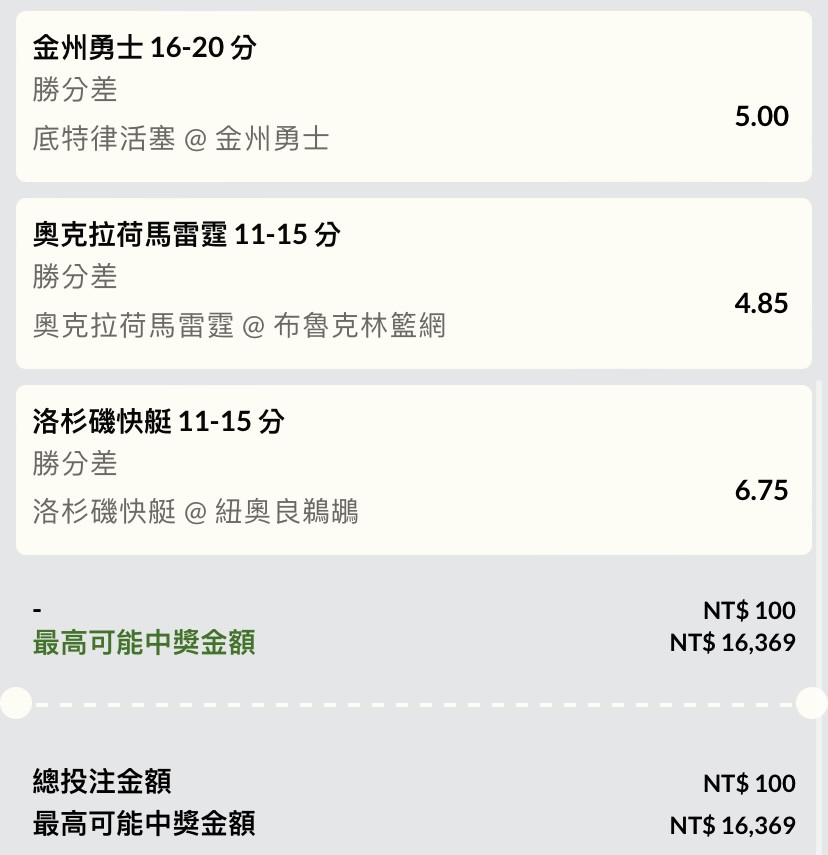Open the 金州勇士 16-20 分 bet card
The image size is (828, 855).
tap(413, 97)
